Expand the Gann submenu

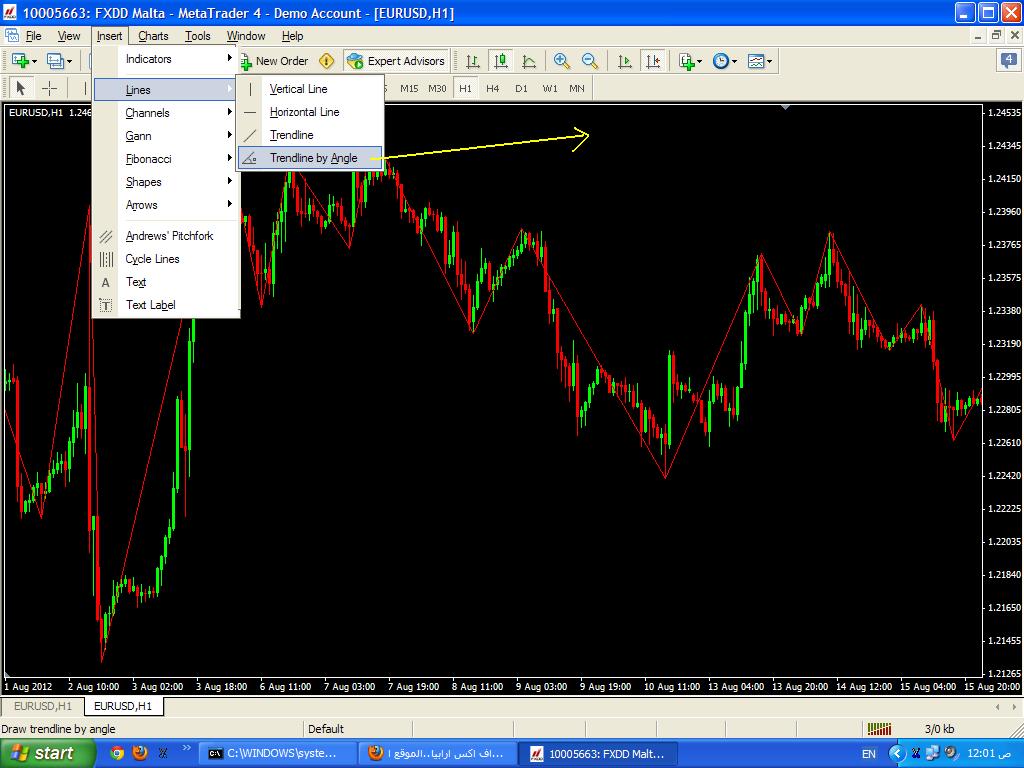point(166,136)
